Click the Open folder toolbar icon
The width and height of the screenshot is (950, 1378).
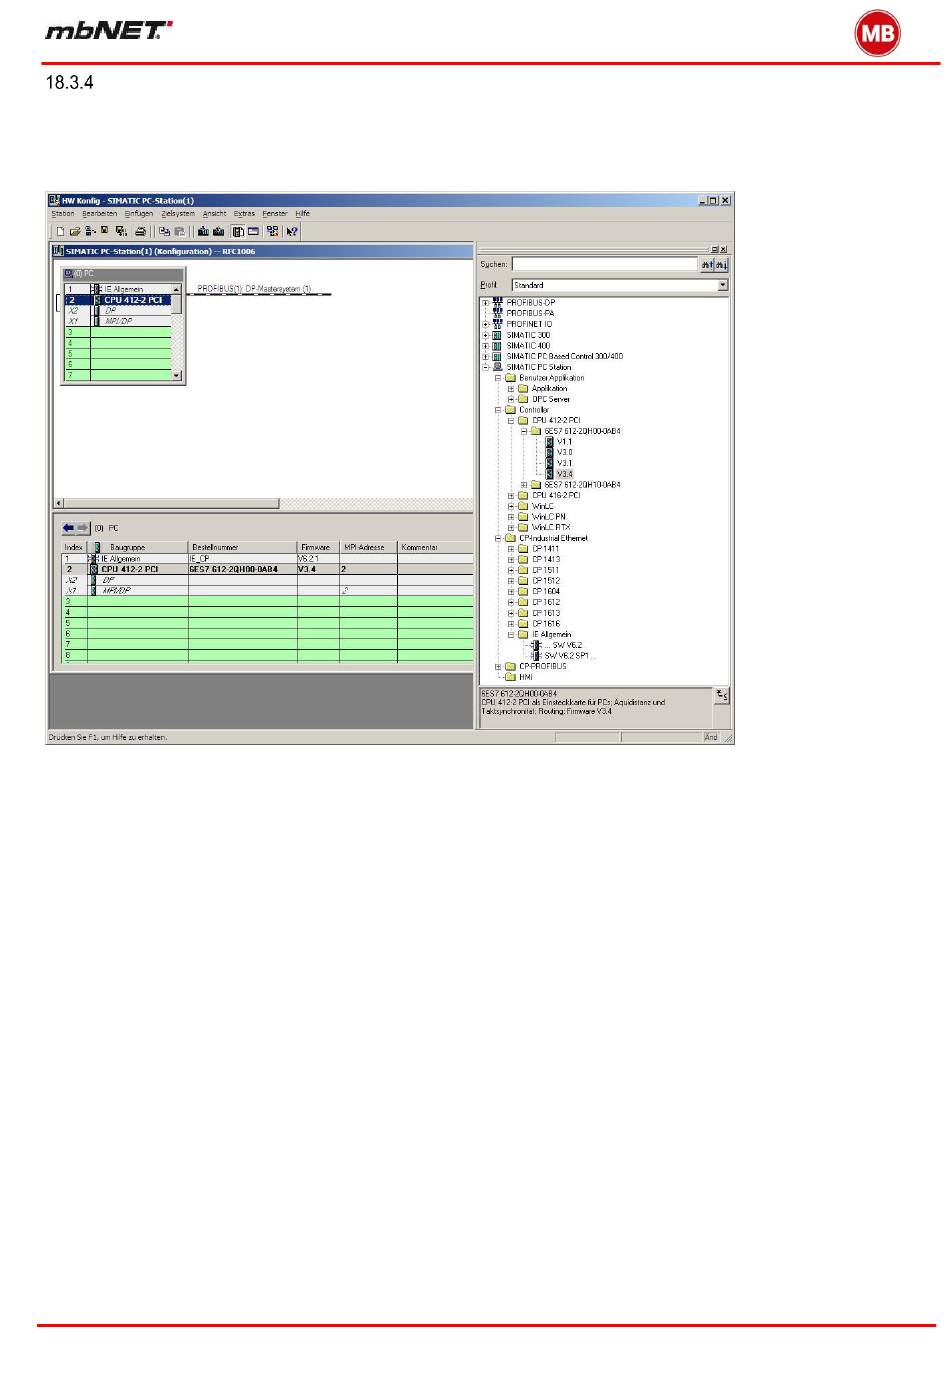click(75, 231)
